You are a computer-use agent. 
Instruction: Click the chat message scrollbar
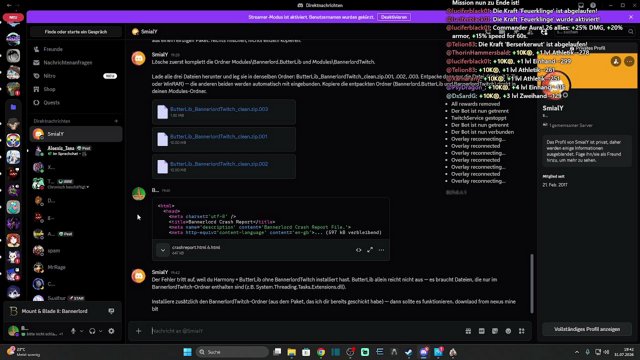point(531,284)
